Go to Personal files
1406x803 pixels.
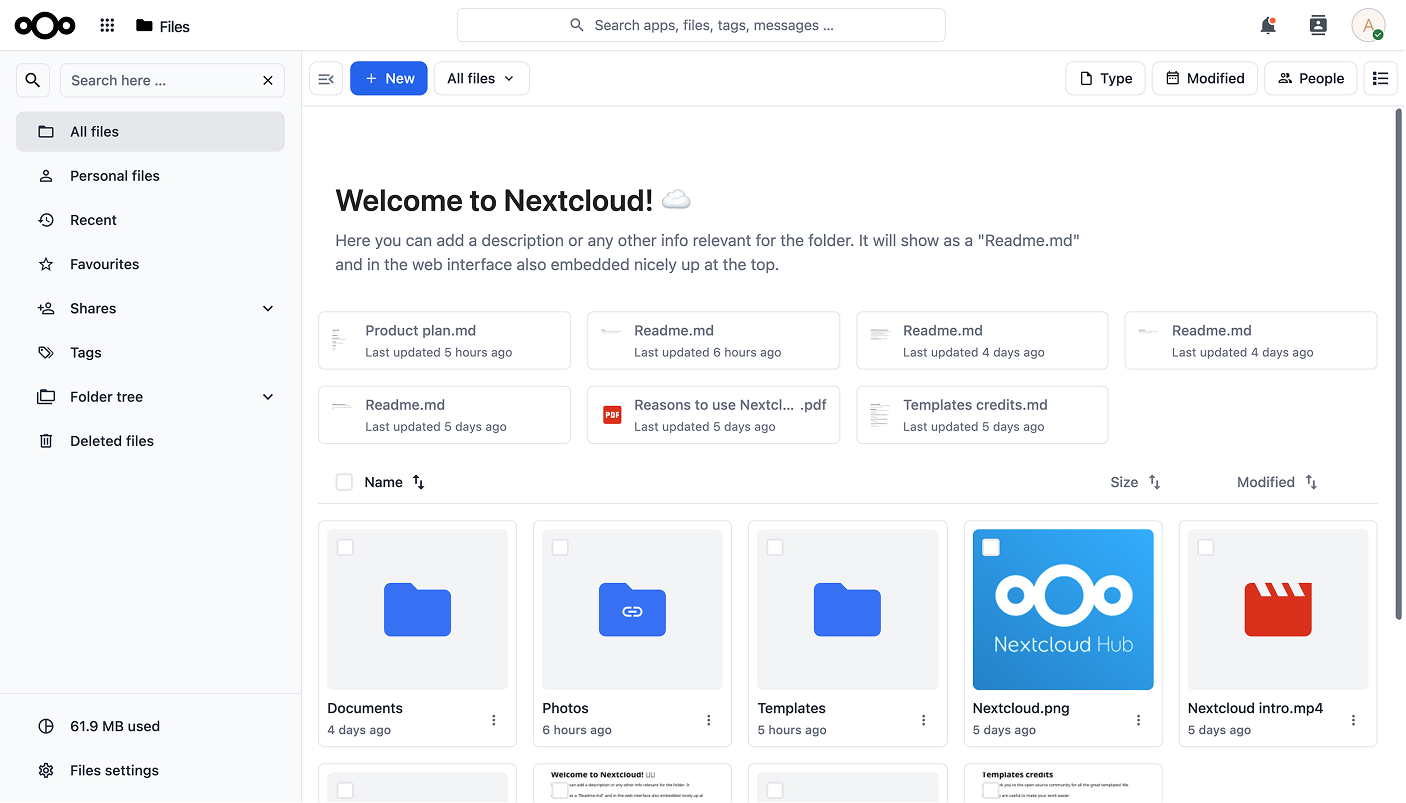150,176
